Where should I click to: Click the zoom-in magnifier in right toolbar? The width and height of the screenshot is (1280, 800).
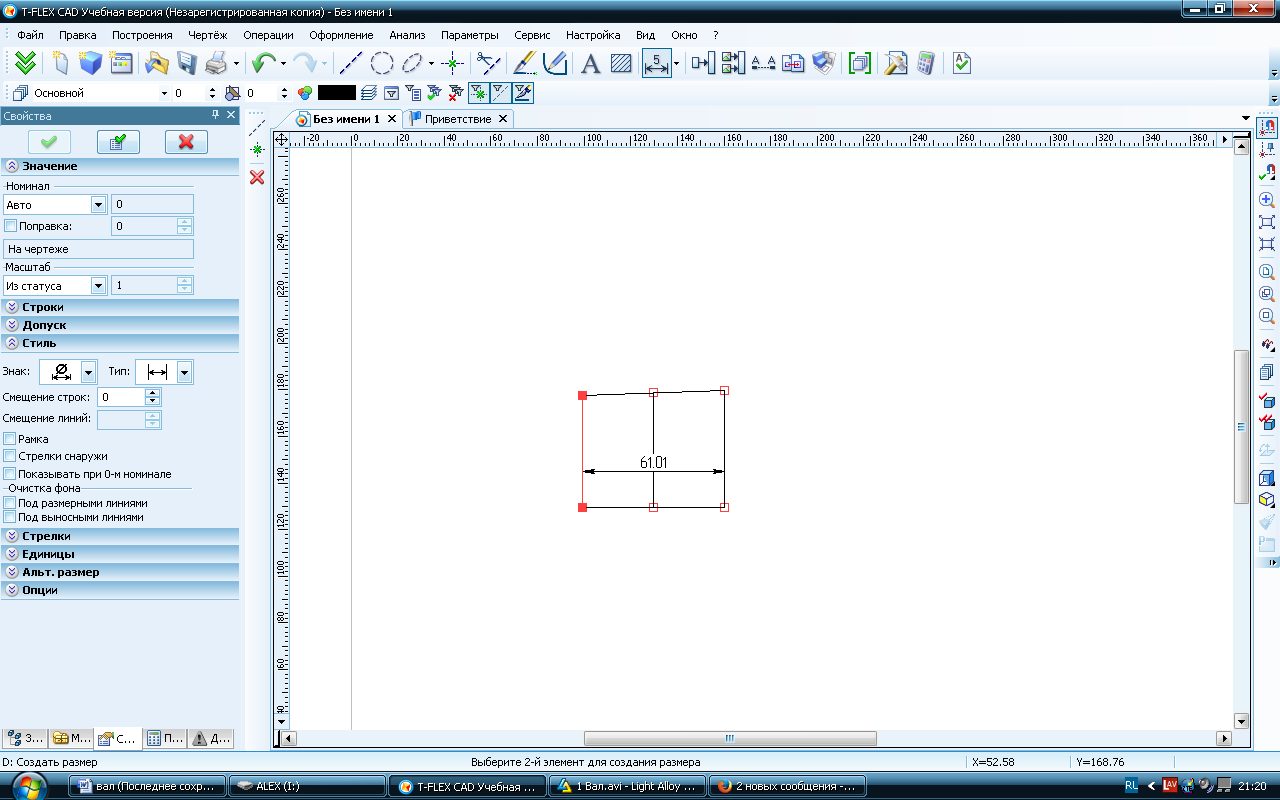click(1267, 200)
